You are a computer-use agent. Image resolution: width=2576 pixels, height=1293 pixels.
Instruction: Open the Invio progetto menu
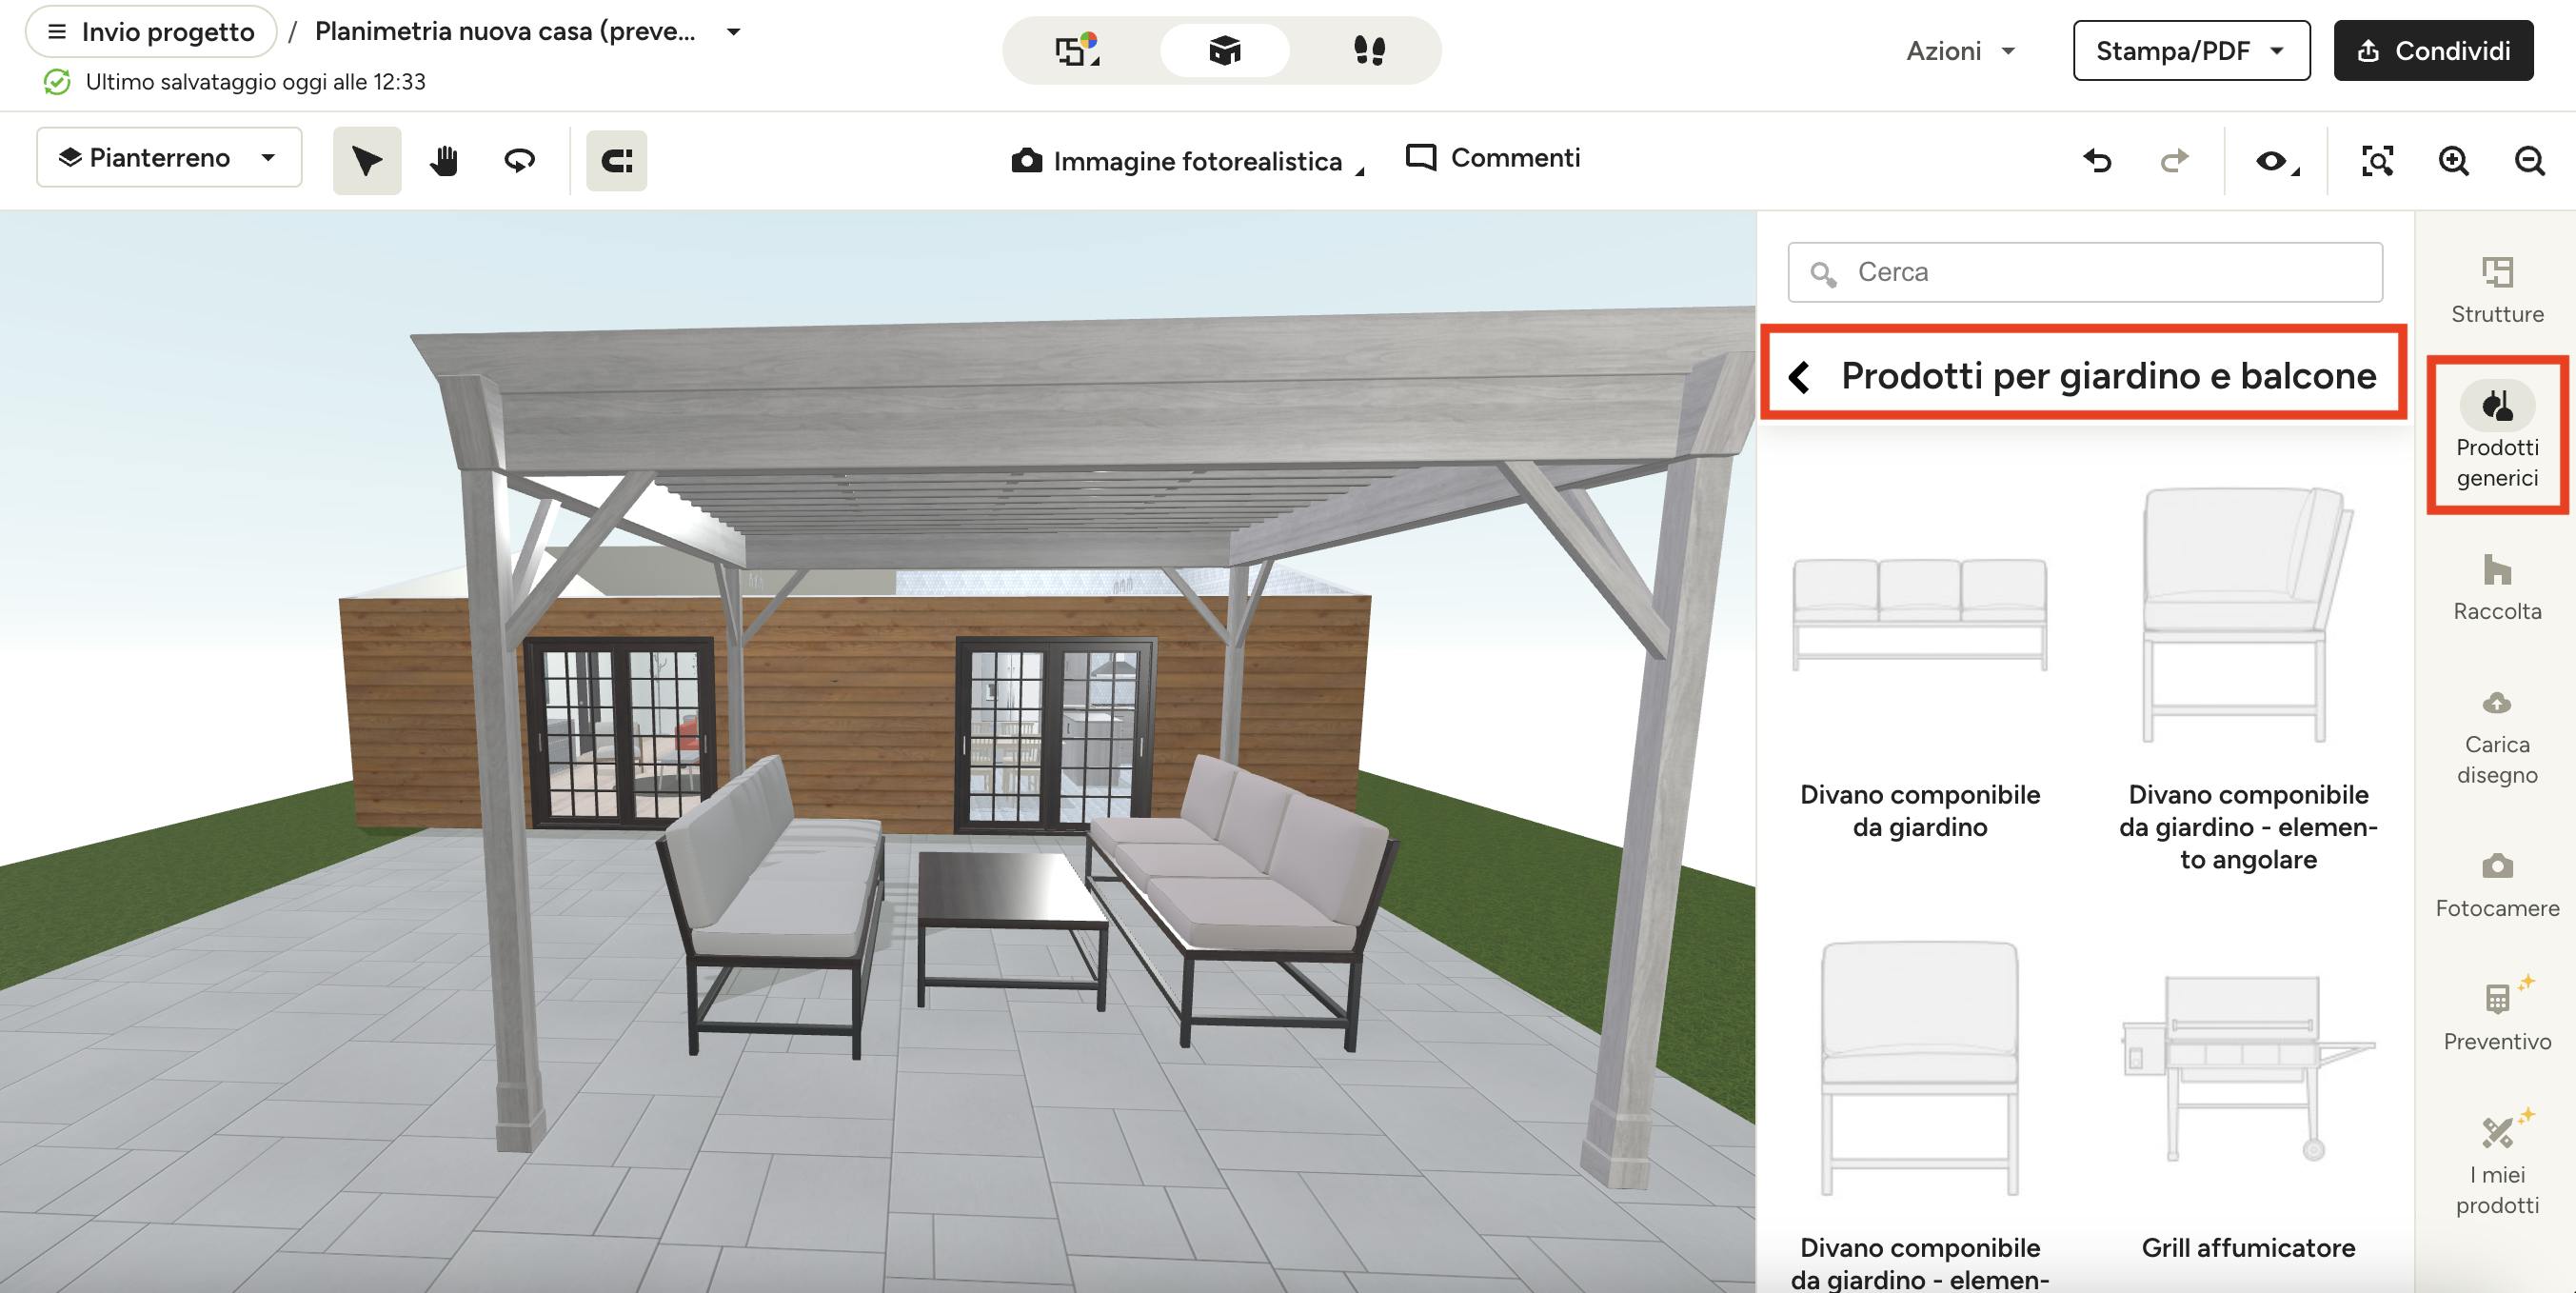tap(151, 32)
